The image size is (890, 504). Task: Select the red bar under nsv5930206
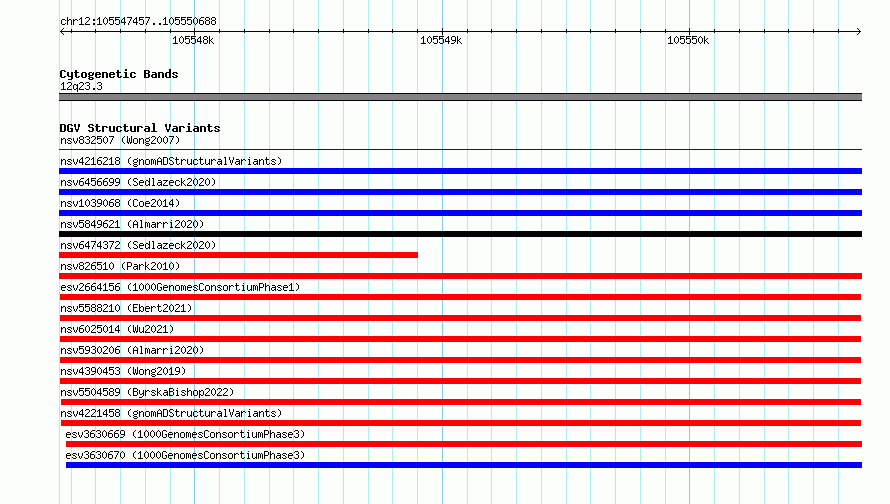(460, 360)
